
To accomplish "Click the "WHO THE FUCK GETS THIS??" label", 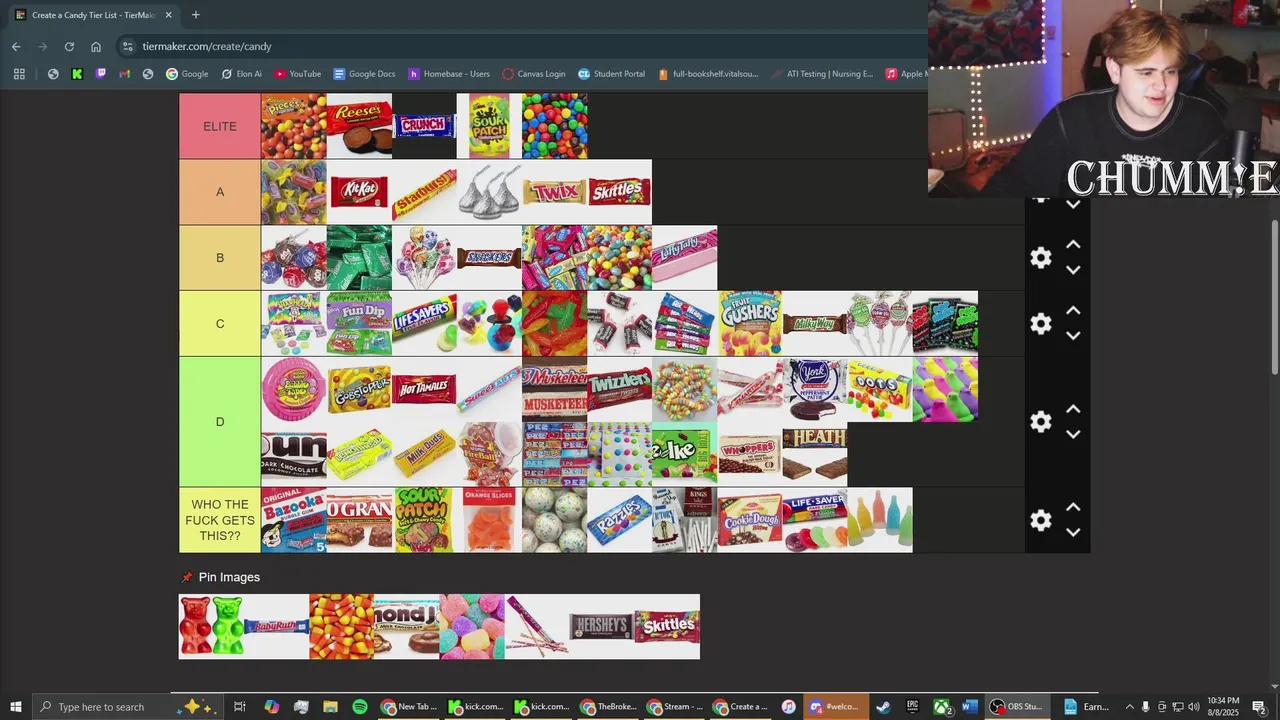I will [x=220, y=520].
